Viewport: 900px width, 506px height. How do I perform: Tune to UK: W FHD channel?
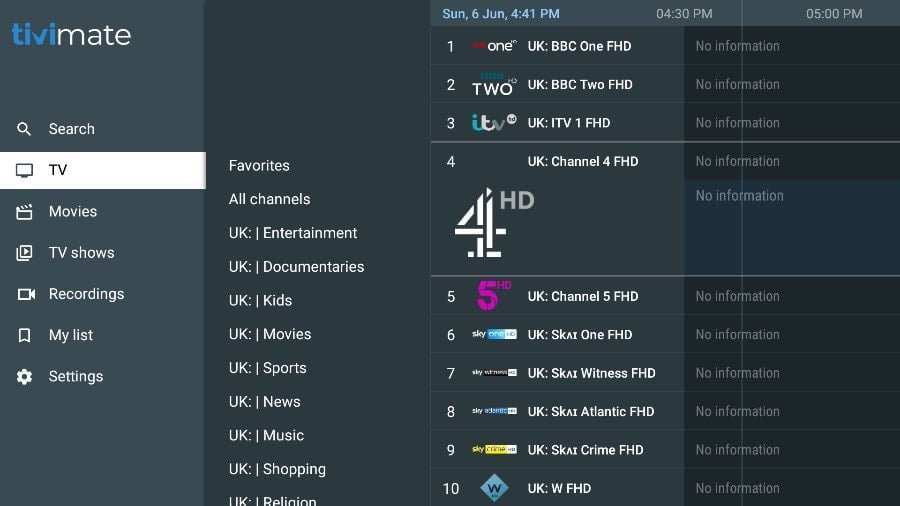click(559, 489)
